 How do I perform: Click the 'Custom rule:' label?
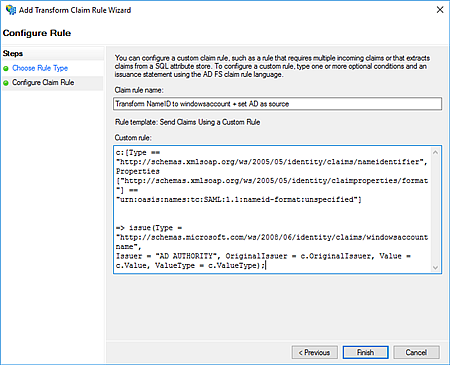tap(133, 137)
